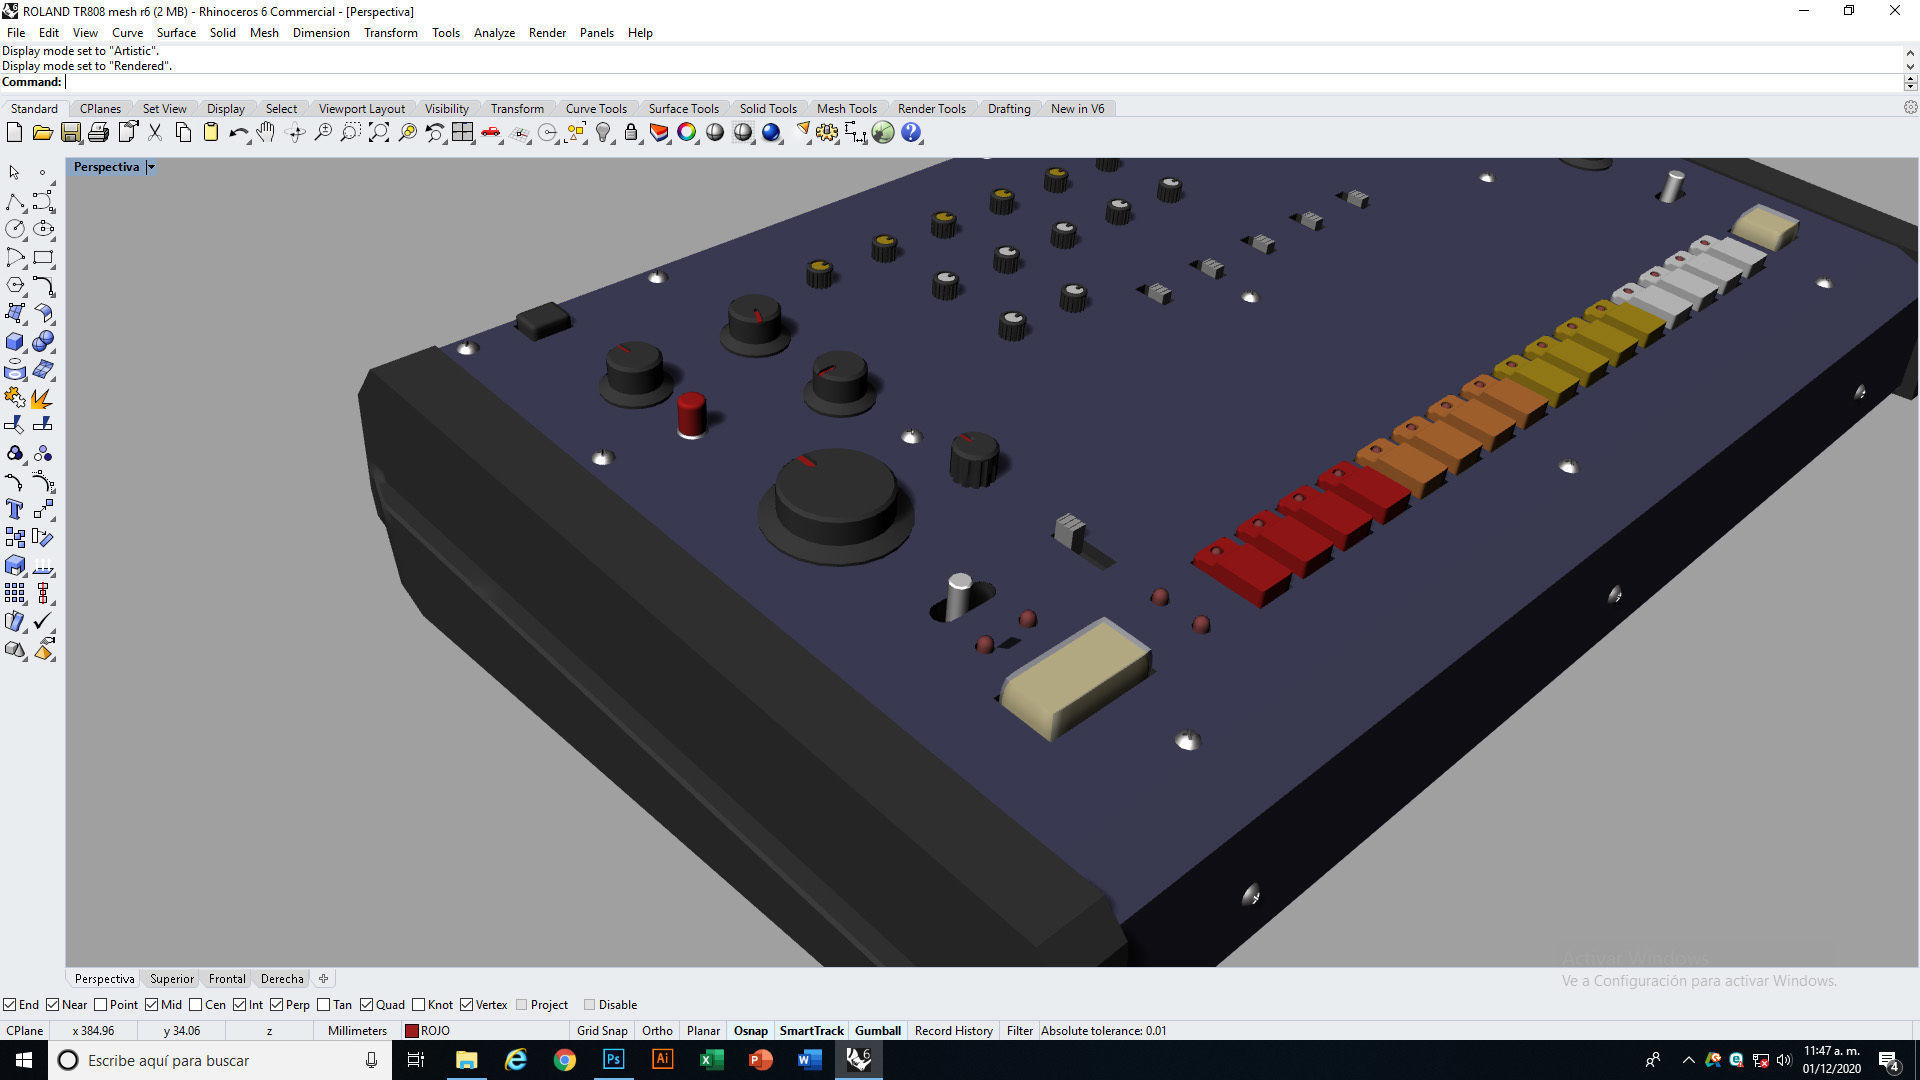Click the red car Named Views icon
The image size is (1920, 1080).
(491, 132)
